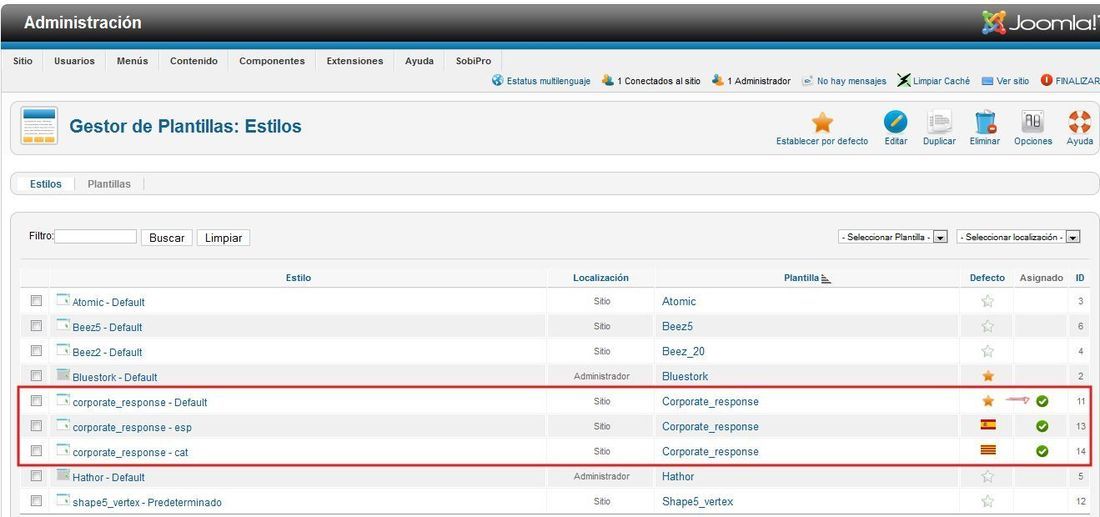Image resolution: width=1100 pixels, height=517 pixels.
Task: Open the Seleccionar Plantilla dropdown
Action: [893, 237]
